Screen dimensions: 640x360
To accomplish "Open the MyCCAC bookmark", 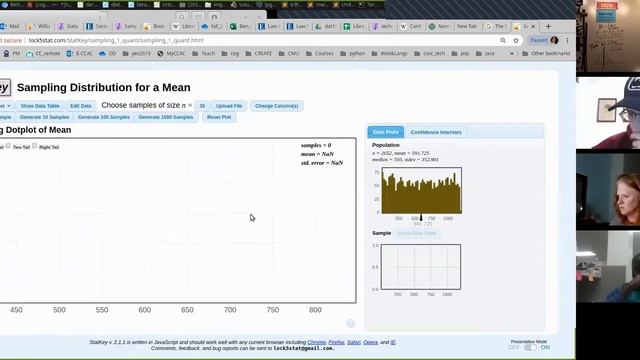I will pos(171,53).
